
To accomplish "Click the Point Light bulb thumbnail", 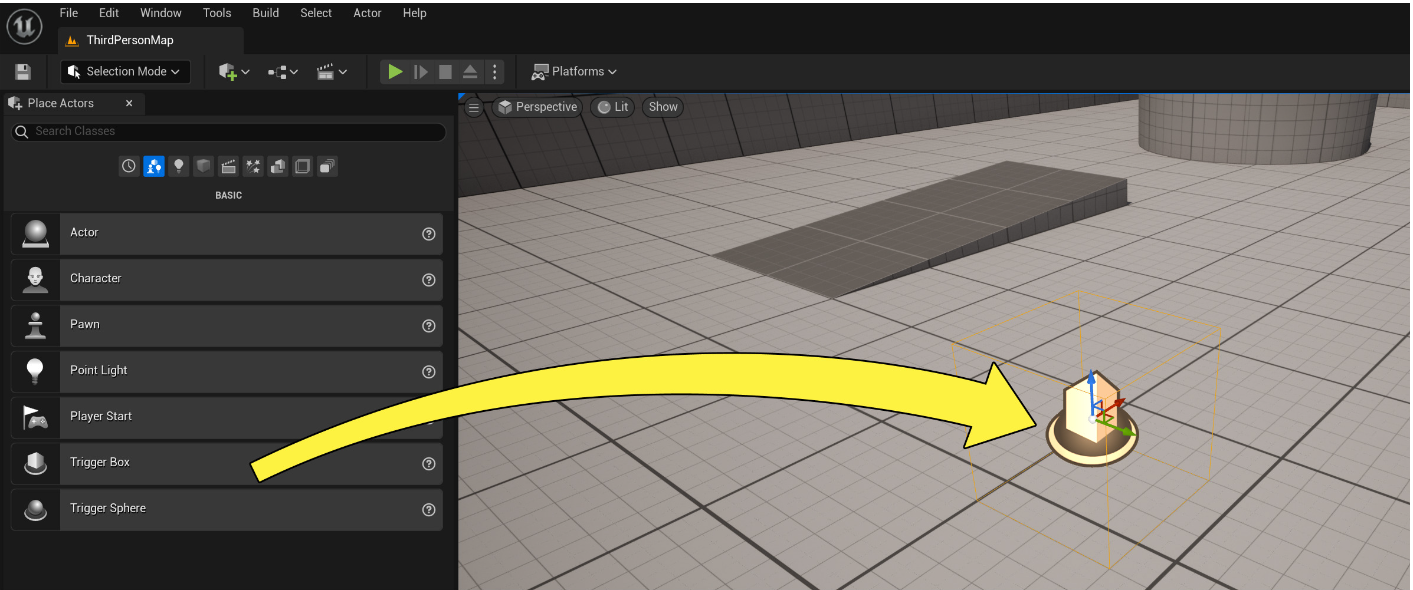I will pyautogui.click(x=36, y=371).
